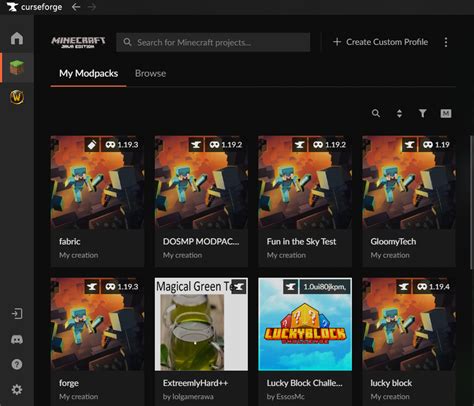The height and width of the screenshot is (406, 474).
Task: Open the three-dot more options menu
Action: (446, 42)
